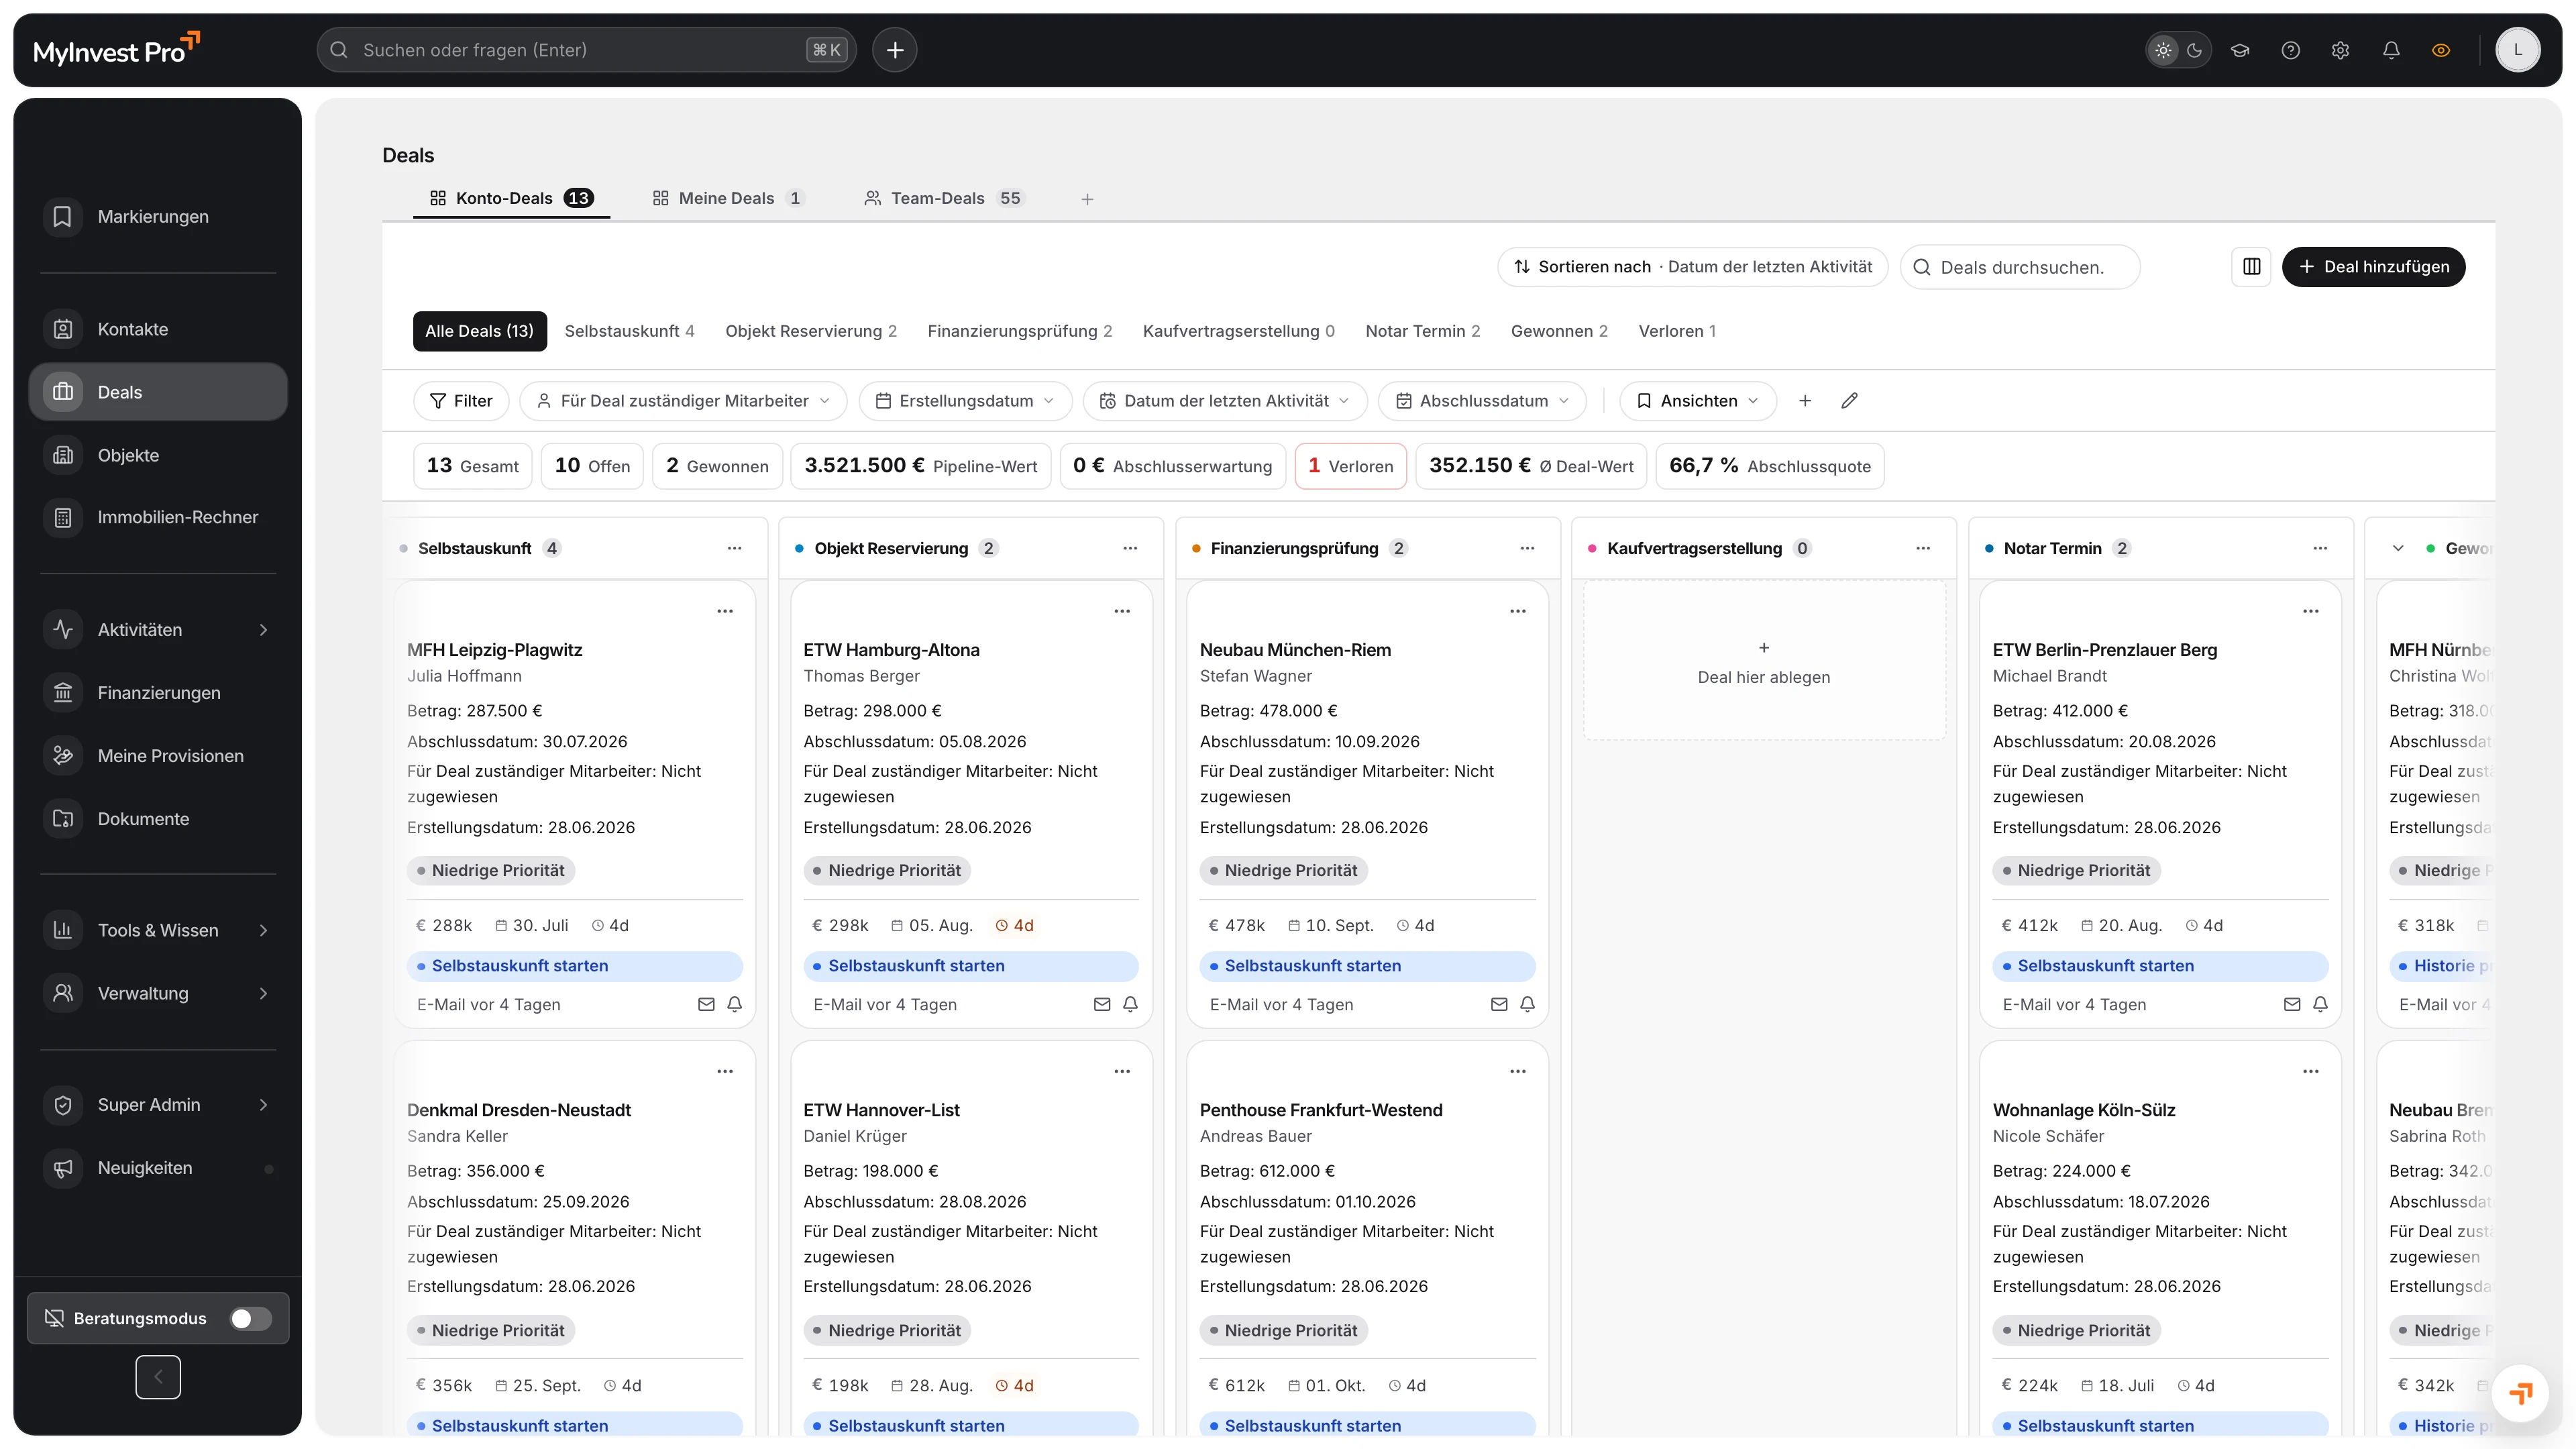Open Dokumente in the sidebar
The height and width of the screenshot is (1449, 2576).
pyautogui.click(x=158, y=818)
